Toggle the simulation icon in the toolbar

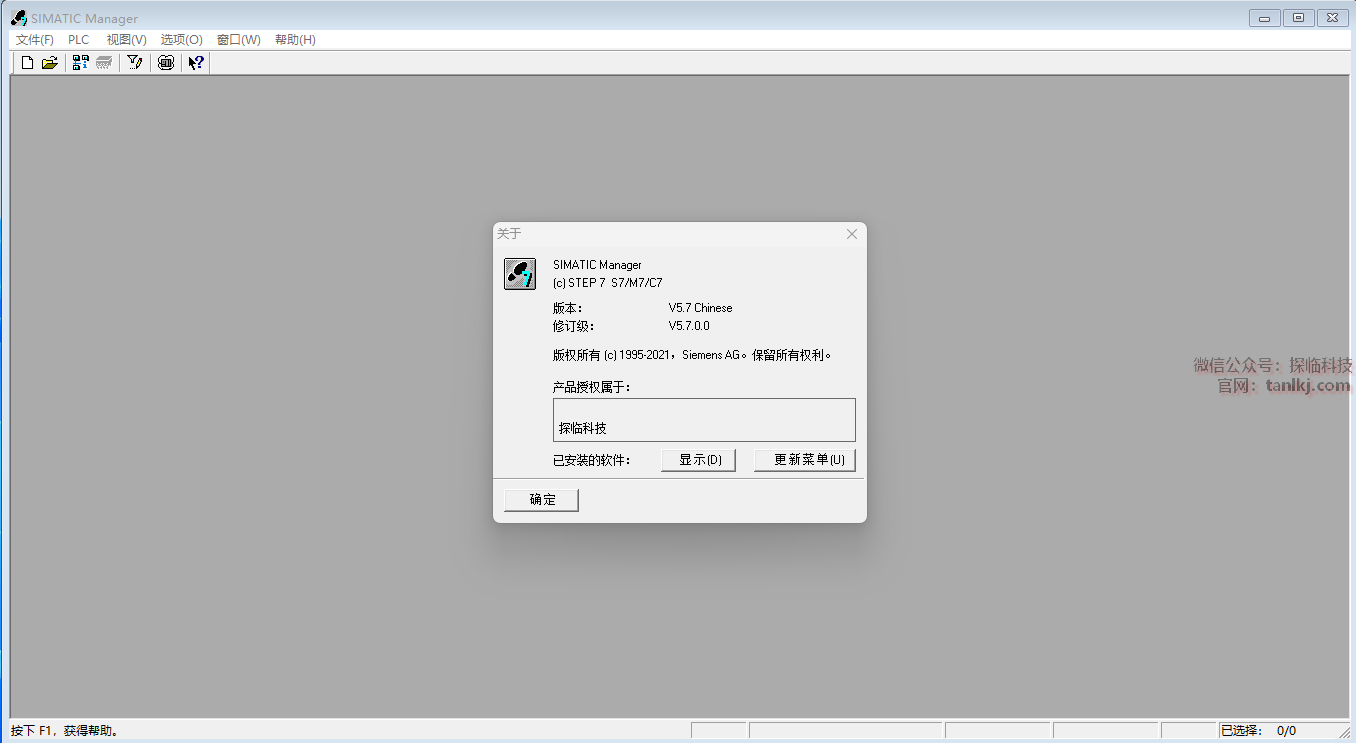click(166, 63)
